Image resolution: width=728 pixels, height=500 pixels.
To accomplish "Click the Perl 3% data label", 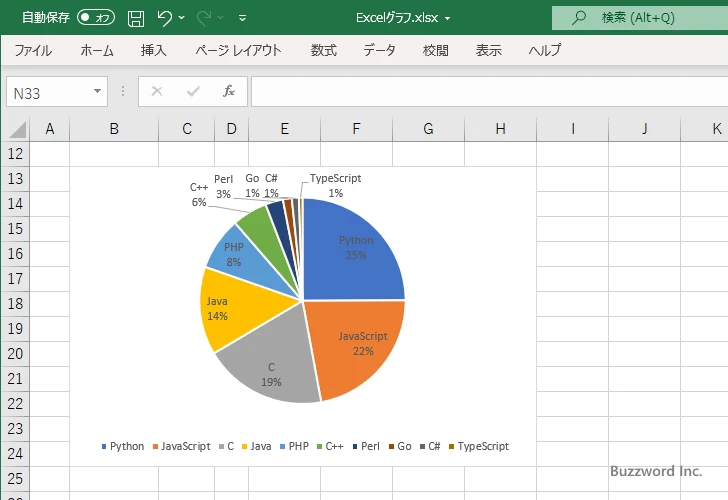I will tap(223, 186).
